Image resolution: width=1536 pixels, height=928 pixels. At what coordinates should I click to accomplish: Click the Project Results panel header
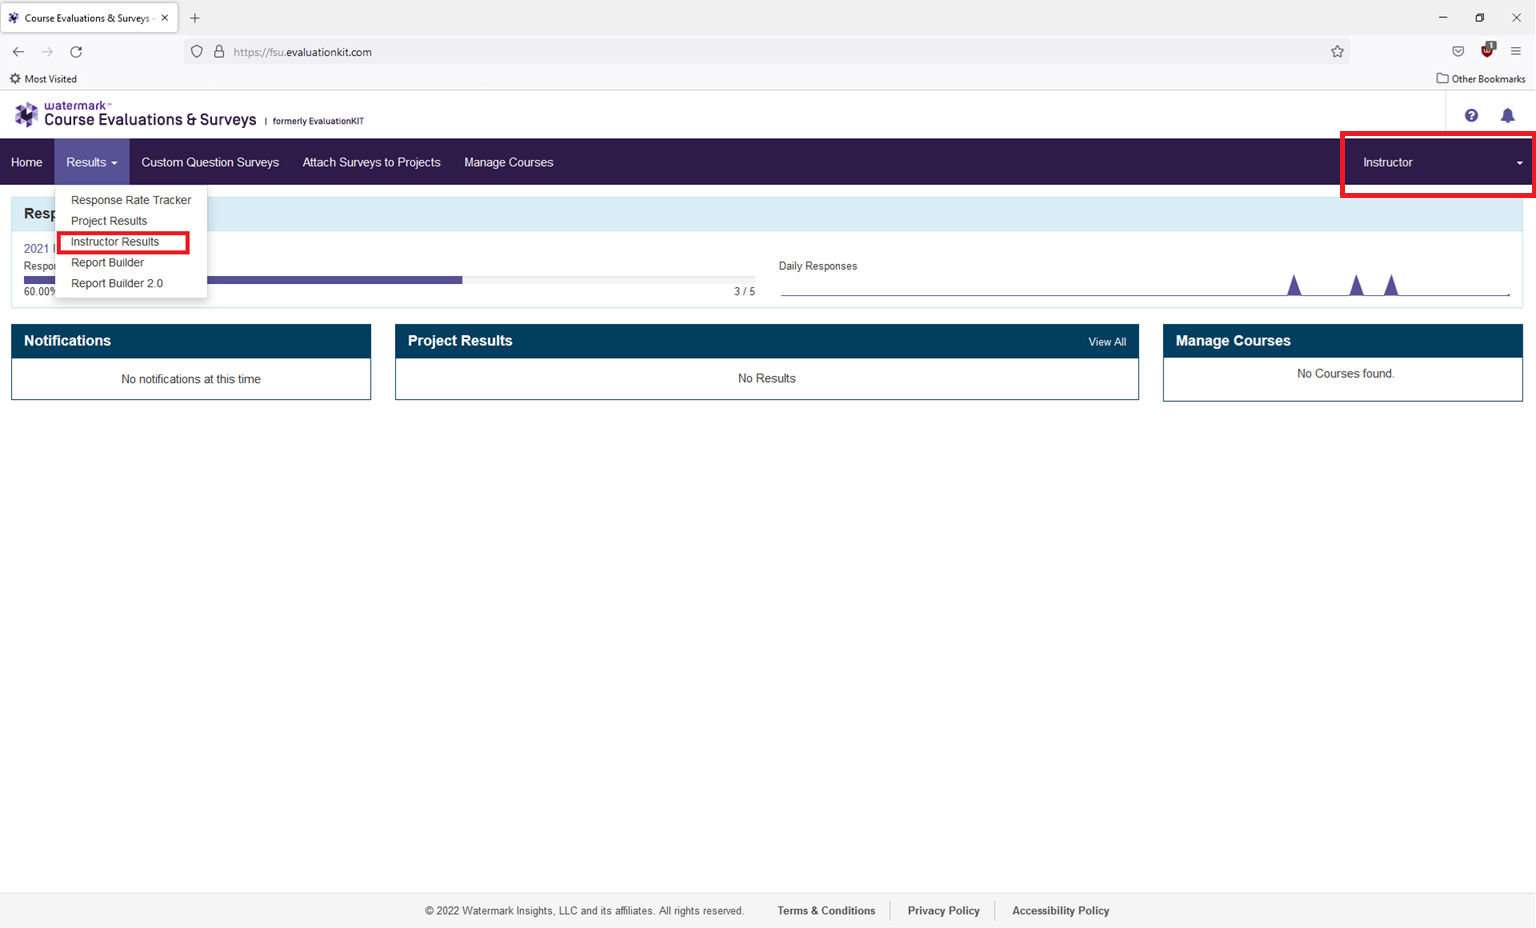[x=767, y=341]
